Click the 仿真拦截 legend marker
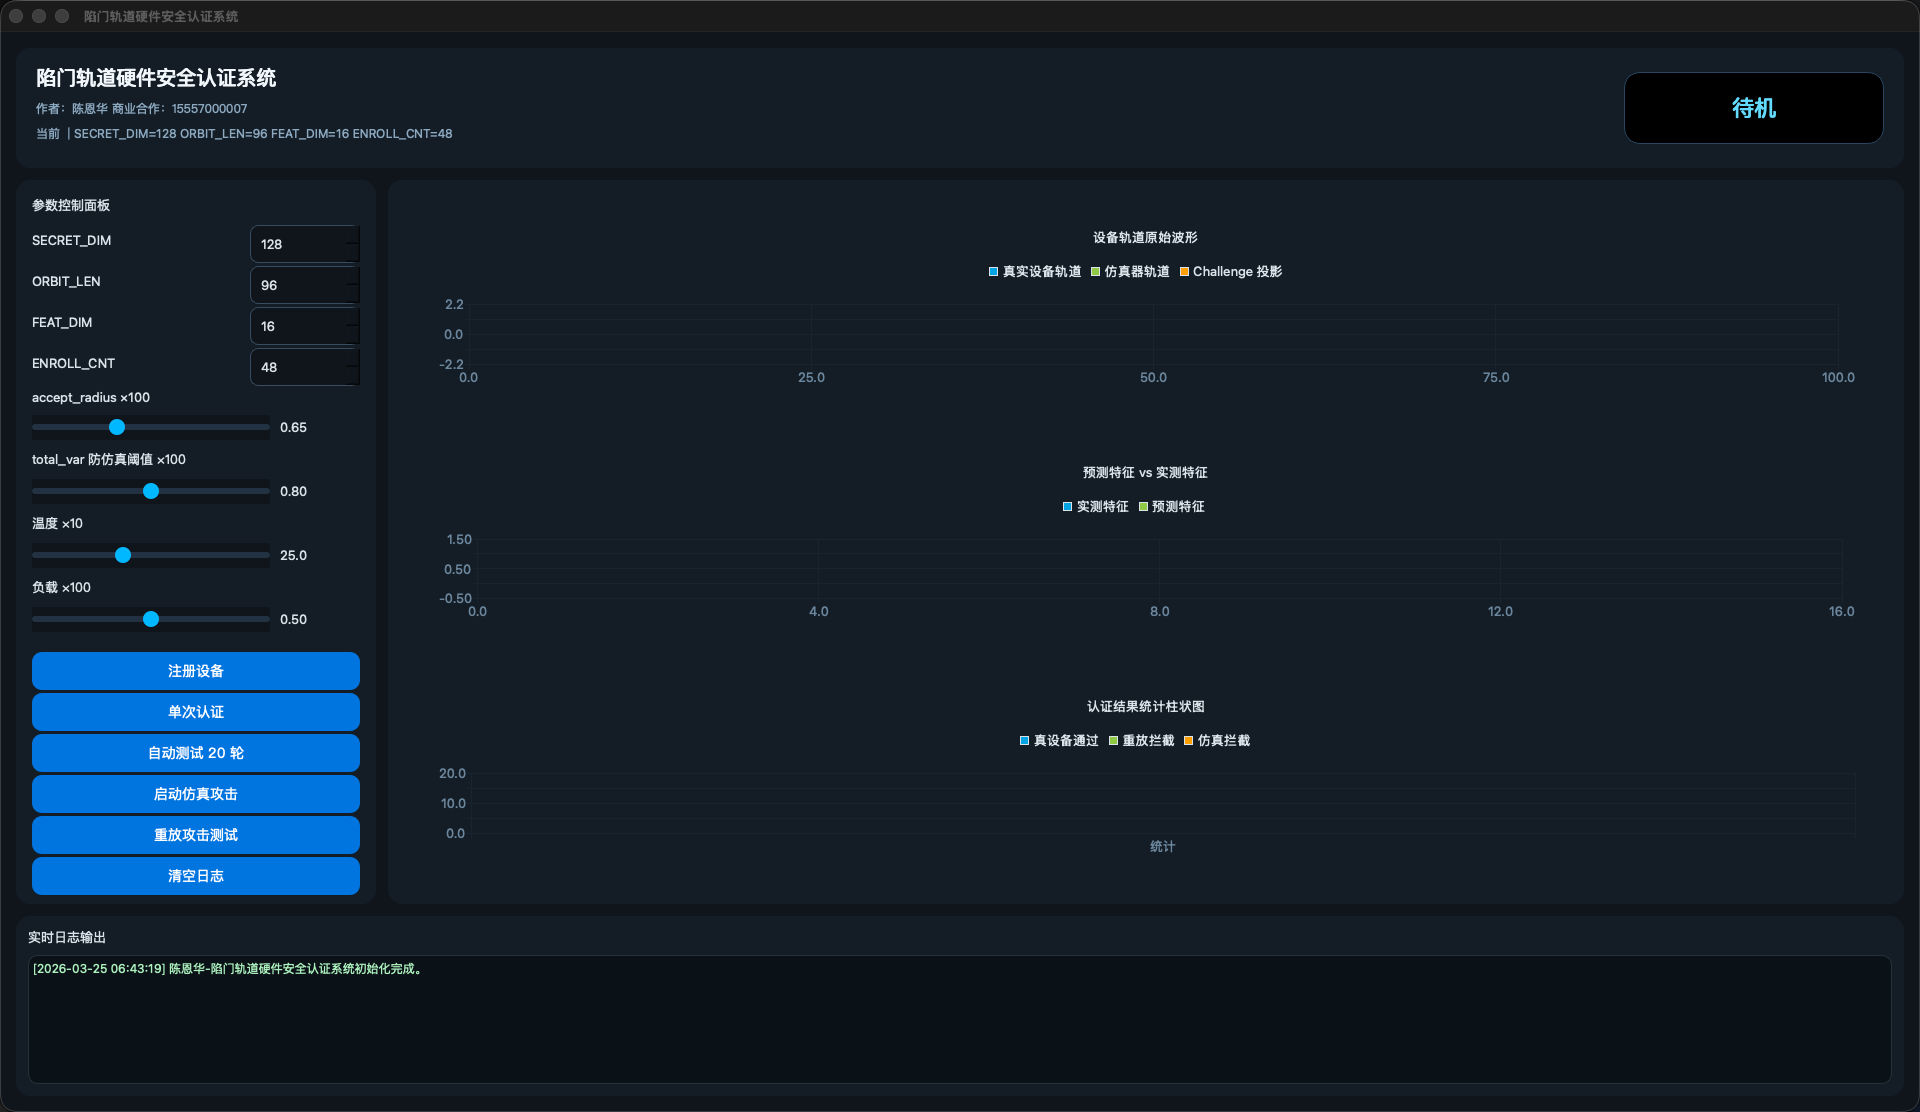The height and width of the screenshot is (1112, 1920). point(1188,741)
